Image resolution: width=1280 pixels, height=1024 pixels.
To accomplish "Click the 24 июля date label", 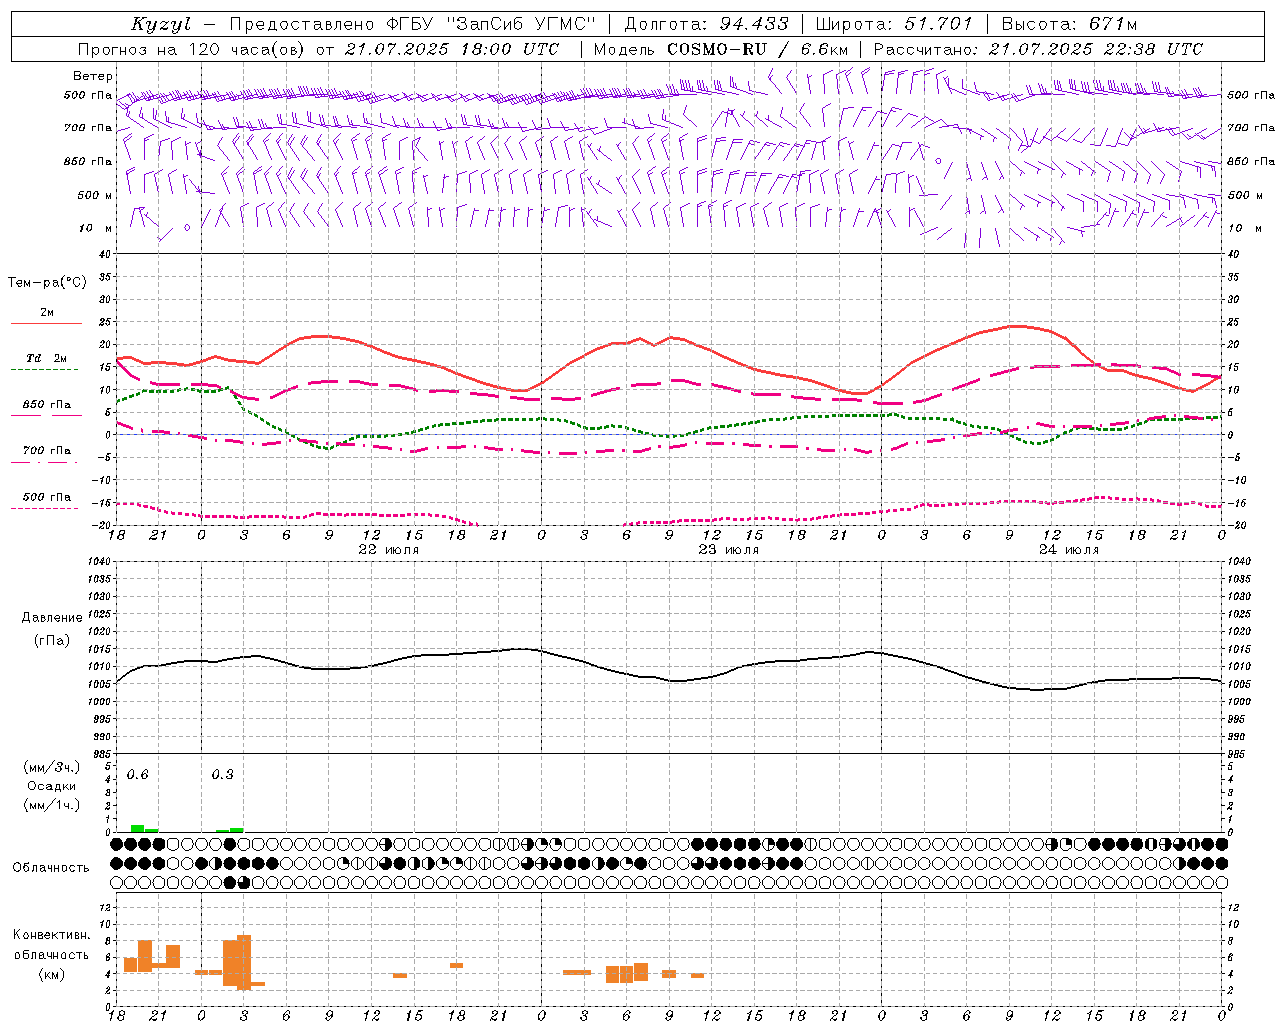I will click(x=1068, y=550).
